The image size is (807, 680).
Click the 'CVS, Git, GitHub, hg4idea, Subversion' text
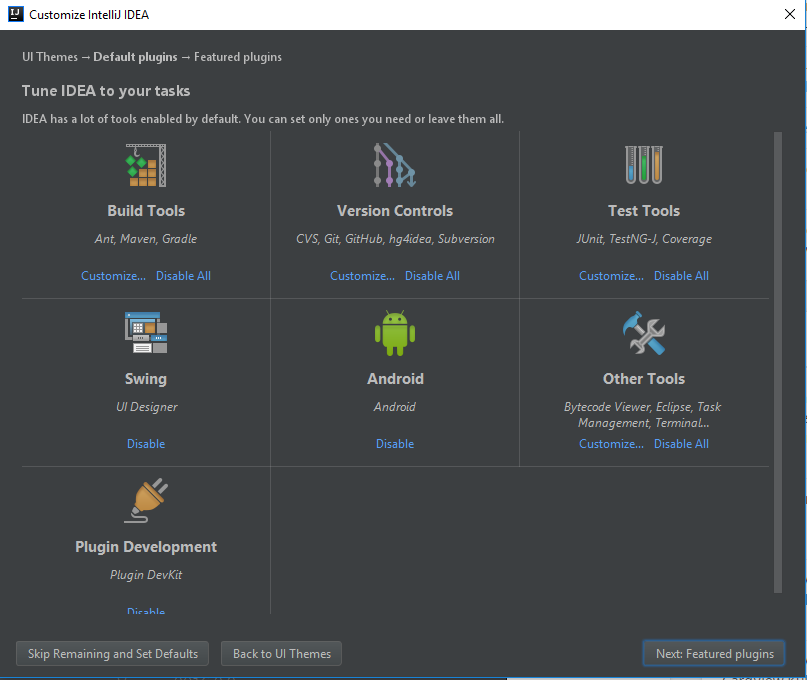coord(395,239)
